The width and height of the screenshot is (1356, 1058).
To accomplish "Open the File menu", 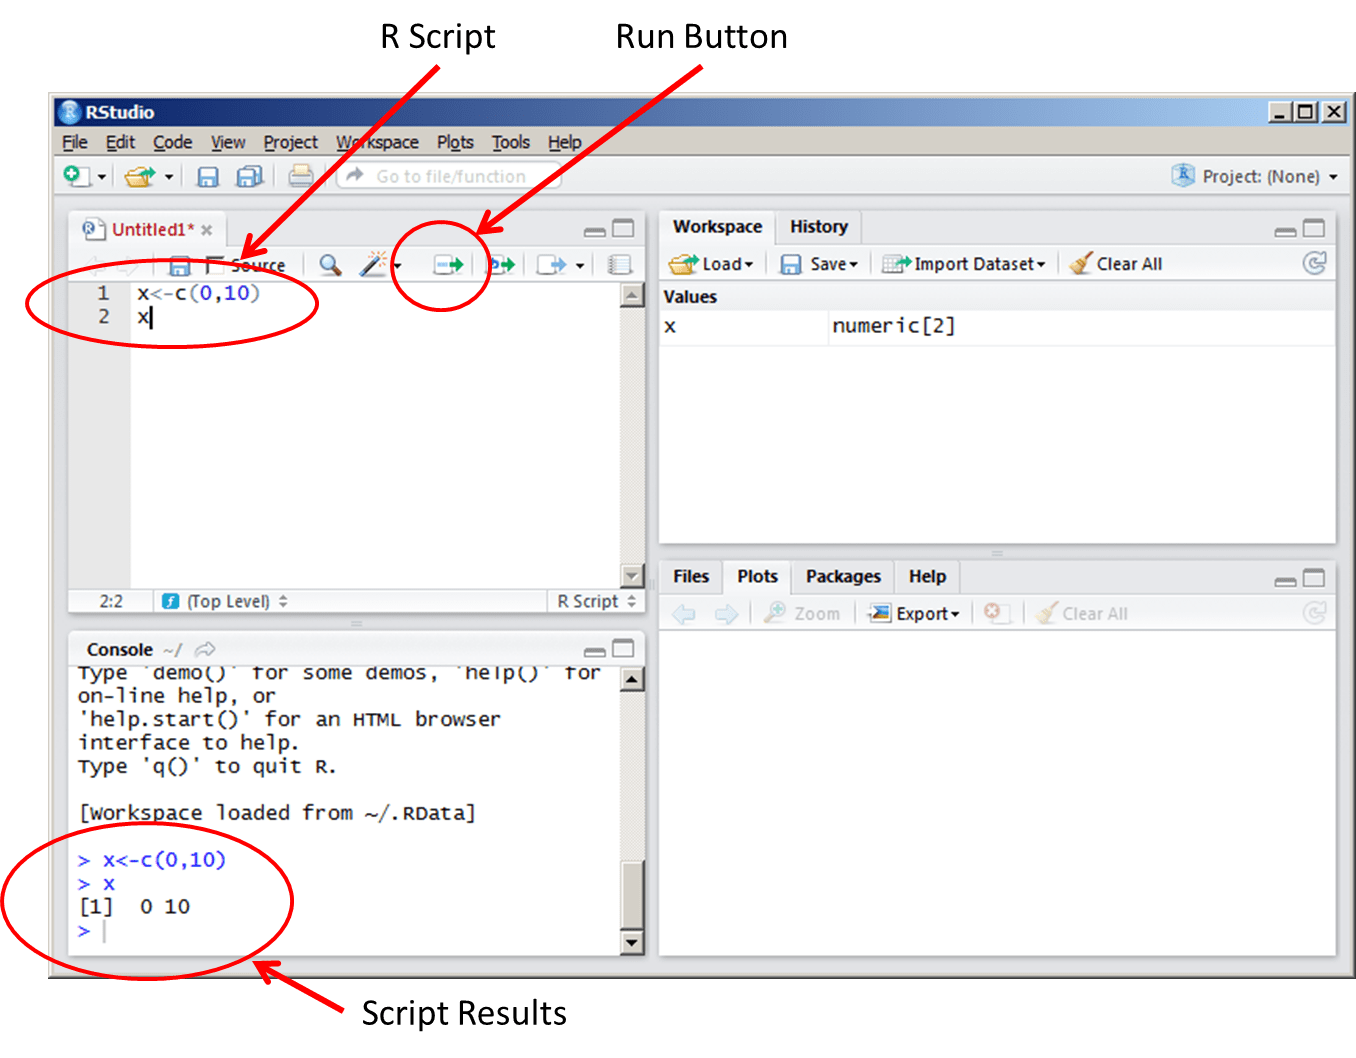I will click(x=75, y=142).
